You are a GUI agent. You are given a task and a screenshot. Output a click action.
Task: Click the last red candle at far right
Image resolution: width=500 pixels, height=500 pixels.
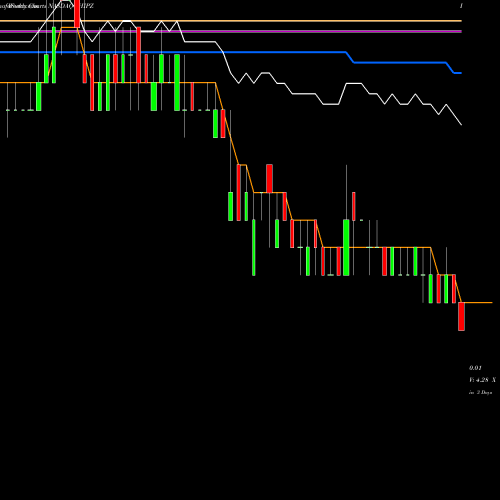[461, 316]
